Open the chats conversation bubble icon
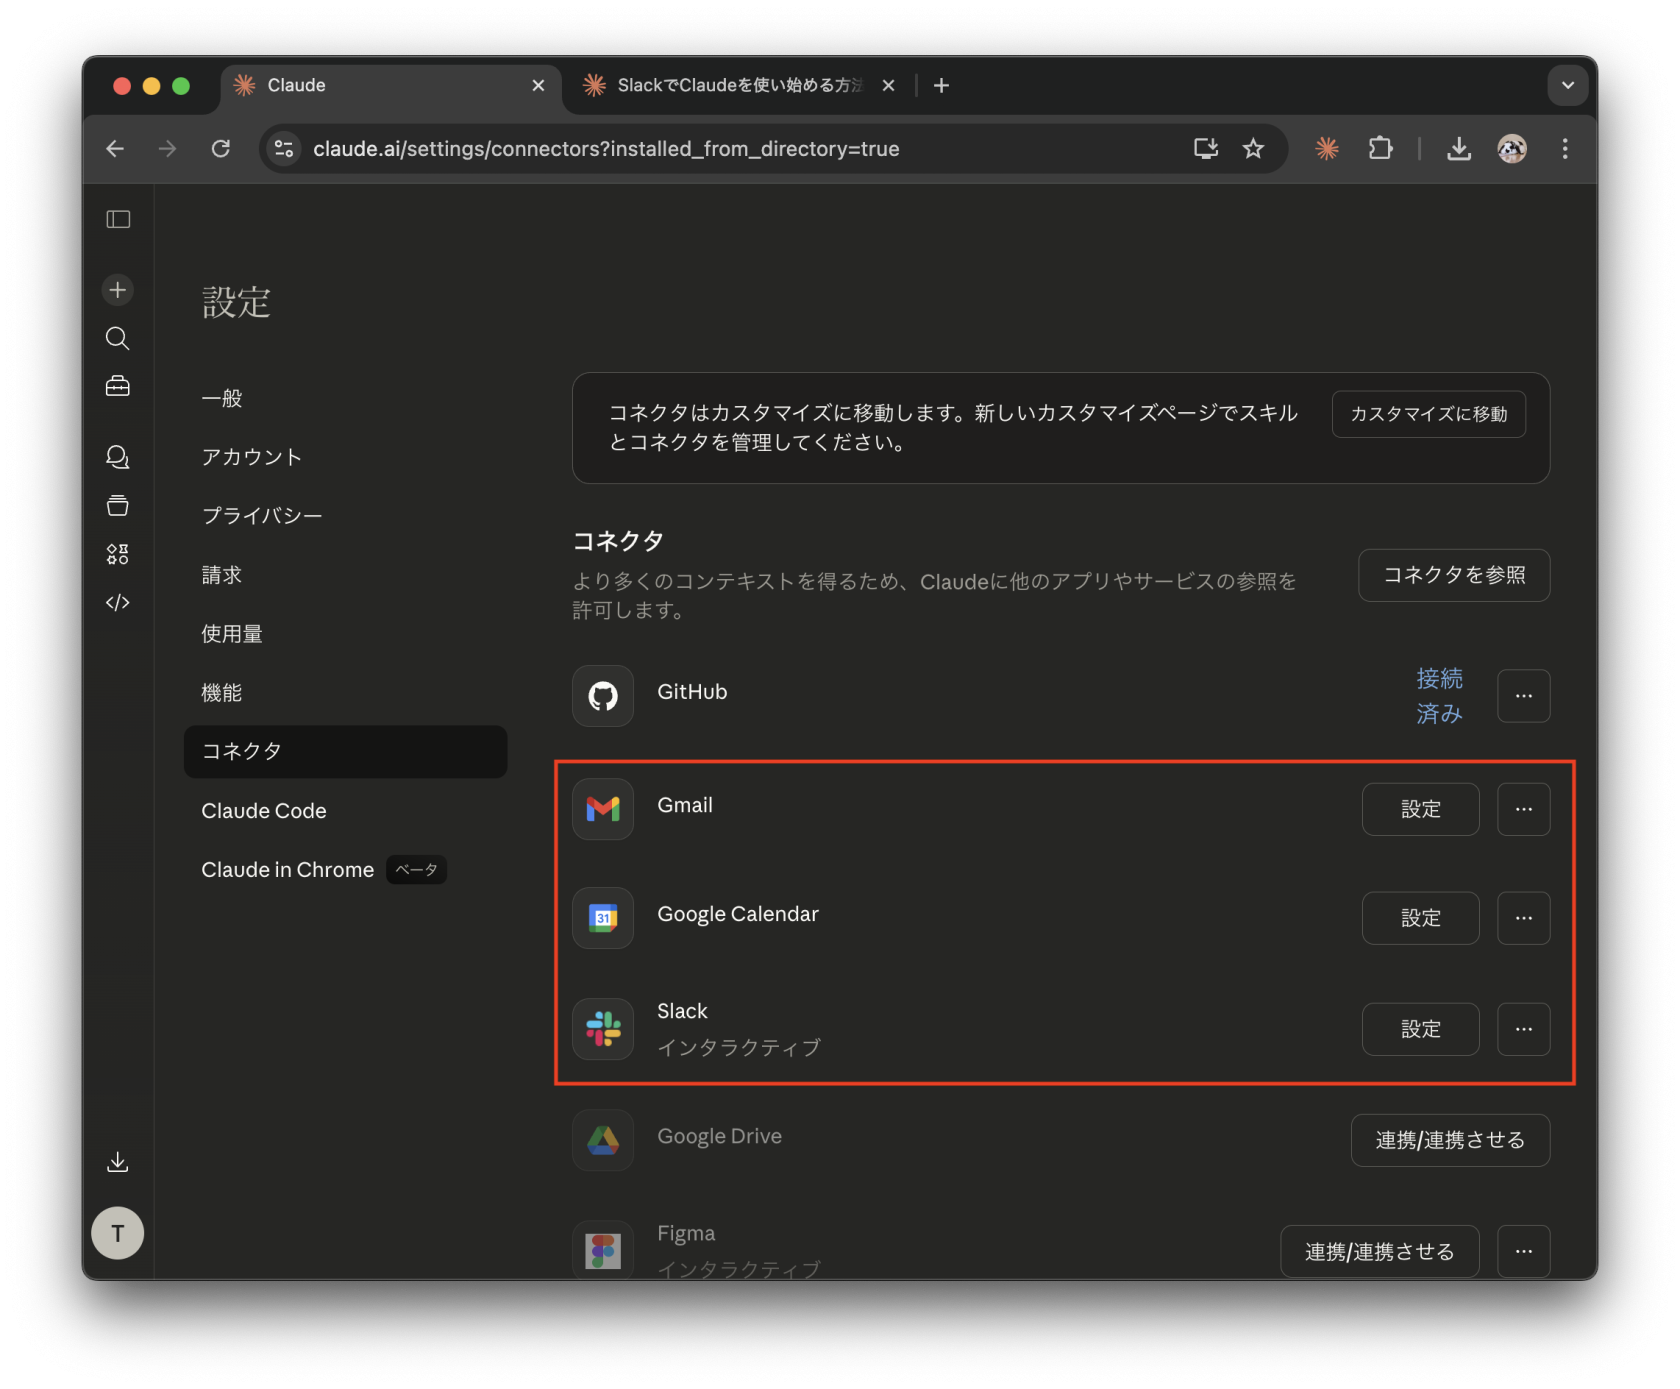This screenshot has width=1680, height=1389. click(117, 457)
